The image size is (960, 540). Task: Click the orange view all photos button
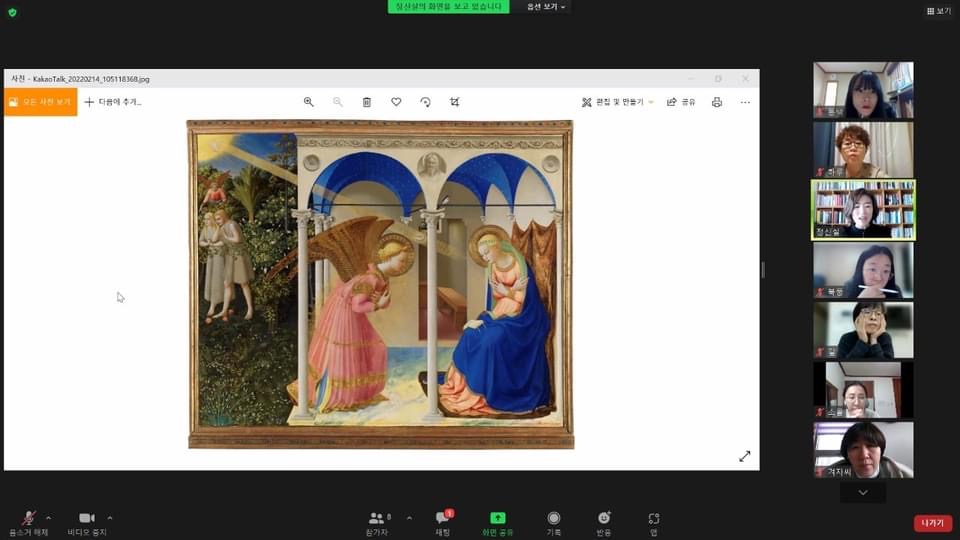point(41,102)
